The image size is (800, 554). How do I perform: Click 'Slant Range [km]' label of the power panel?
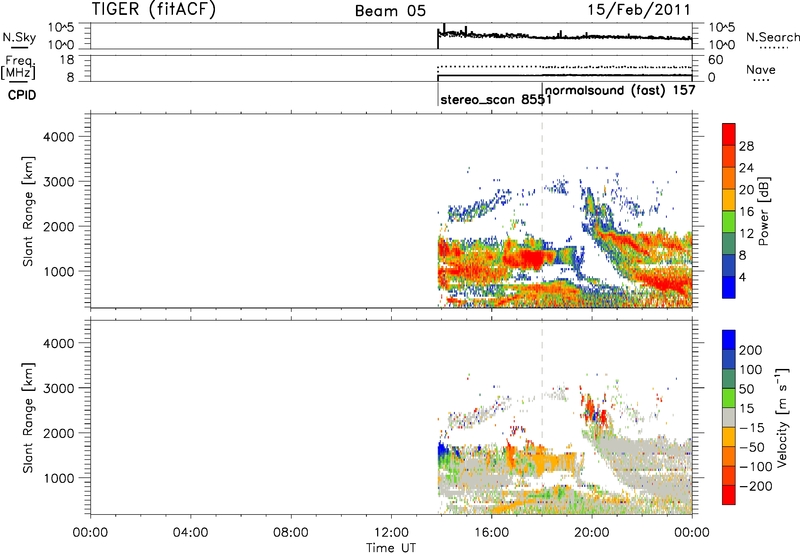coord(28,211)
